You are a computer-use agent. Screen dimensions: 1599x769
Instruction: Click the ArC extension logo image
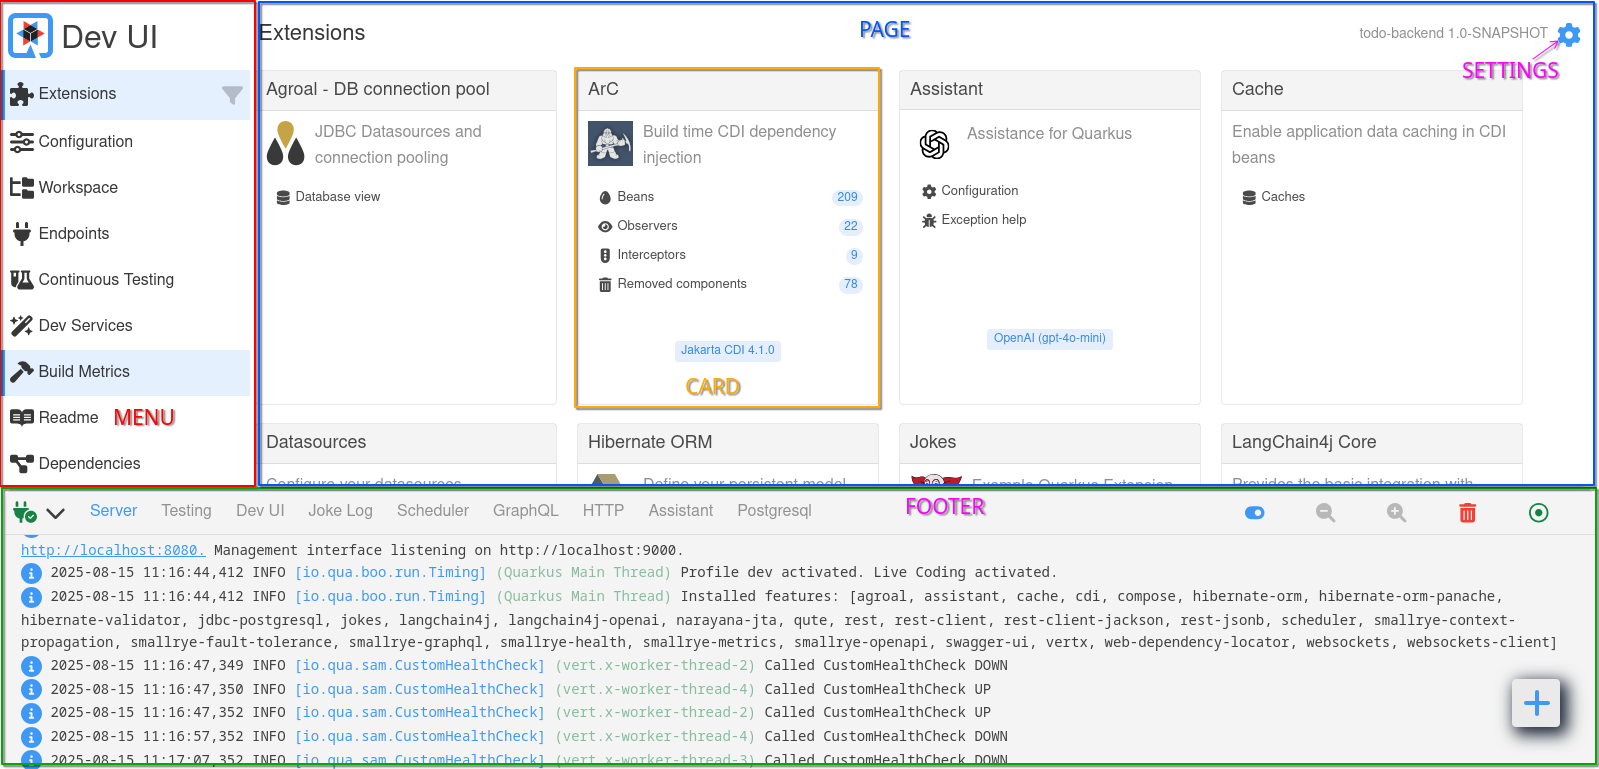click(x=610, y=143)
